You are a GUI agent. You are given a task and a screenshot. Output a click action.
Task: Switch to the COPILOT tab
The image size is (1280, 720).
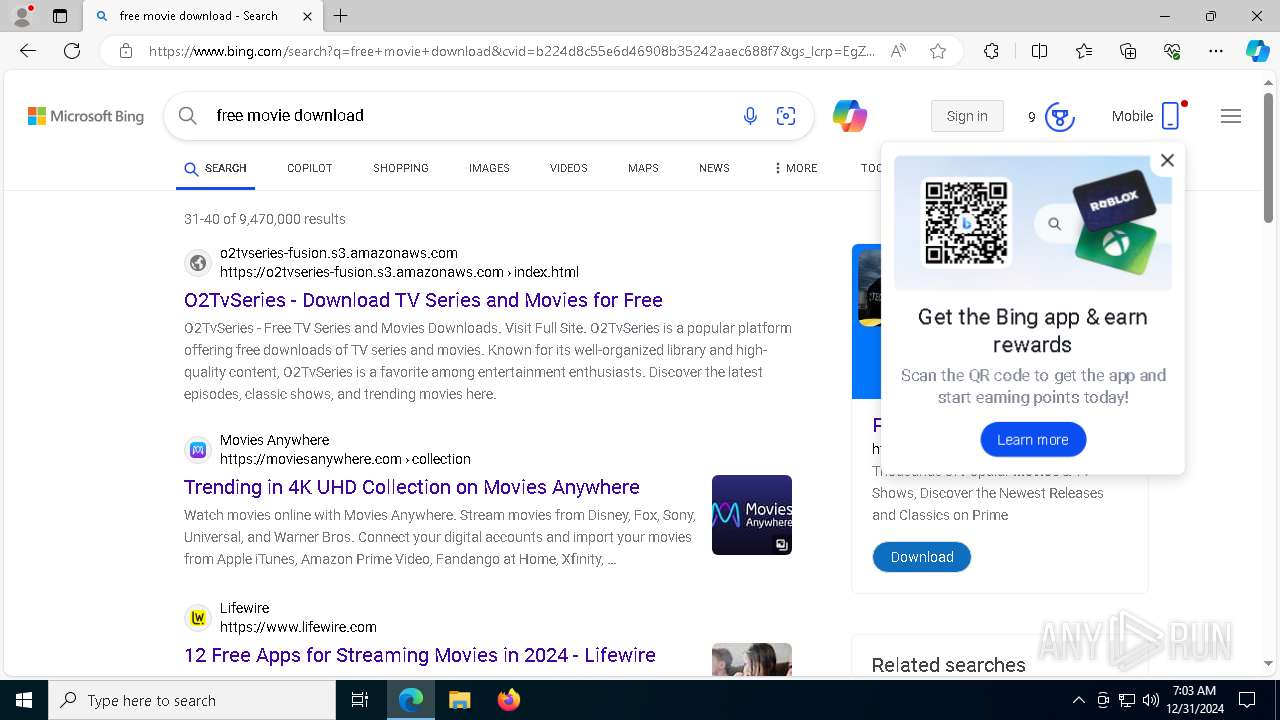310,168
